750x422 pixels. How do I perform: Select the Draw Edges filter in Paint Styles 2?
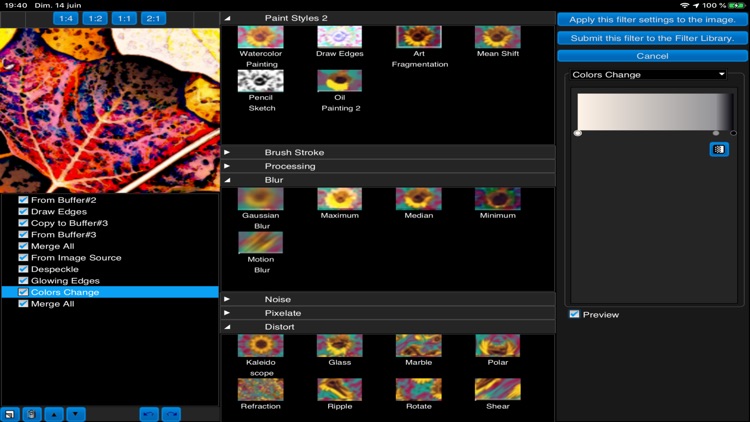[x=340, y=37]
